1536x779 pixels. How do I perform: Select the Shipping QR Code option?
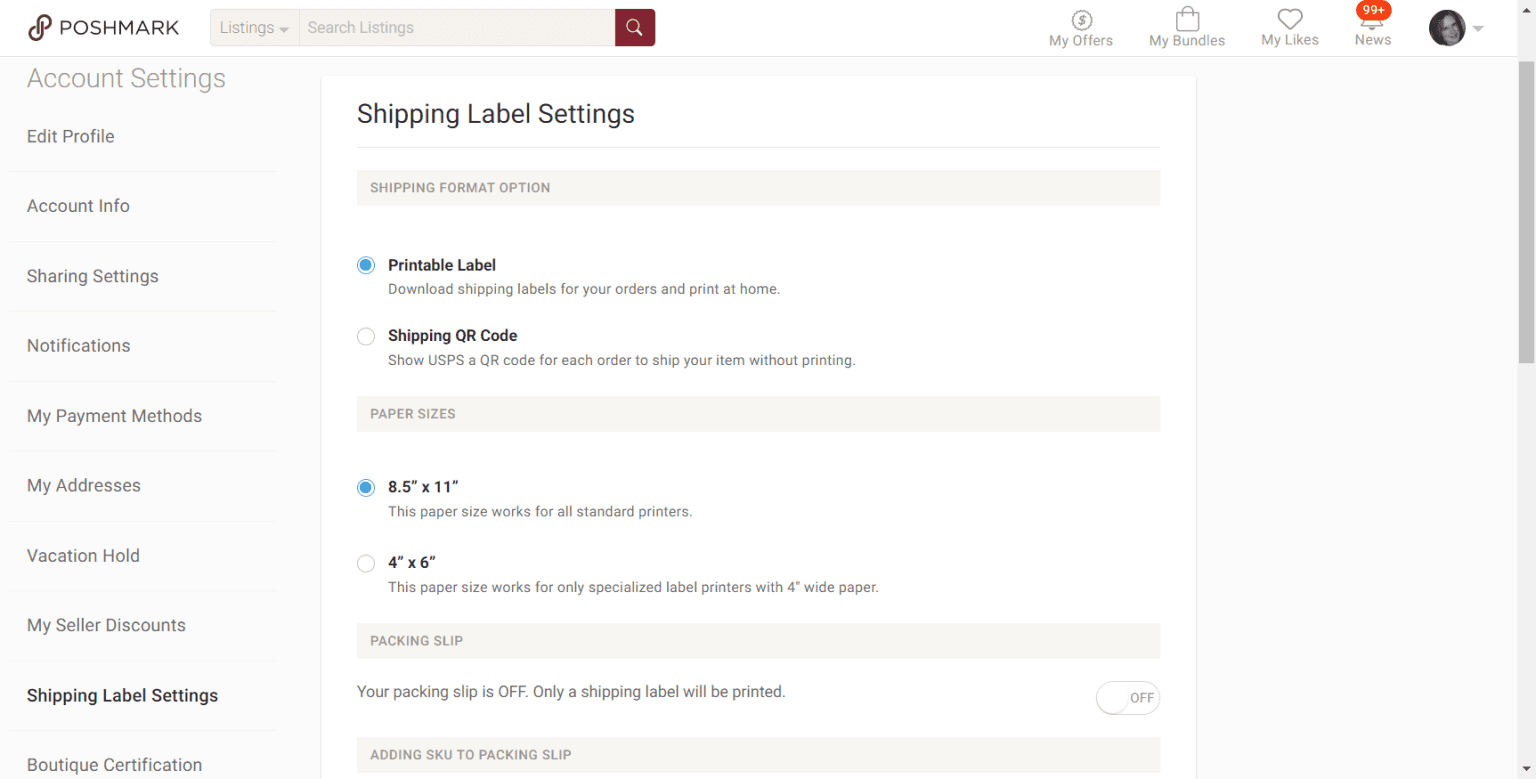point(366,336)
